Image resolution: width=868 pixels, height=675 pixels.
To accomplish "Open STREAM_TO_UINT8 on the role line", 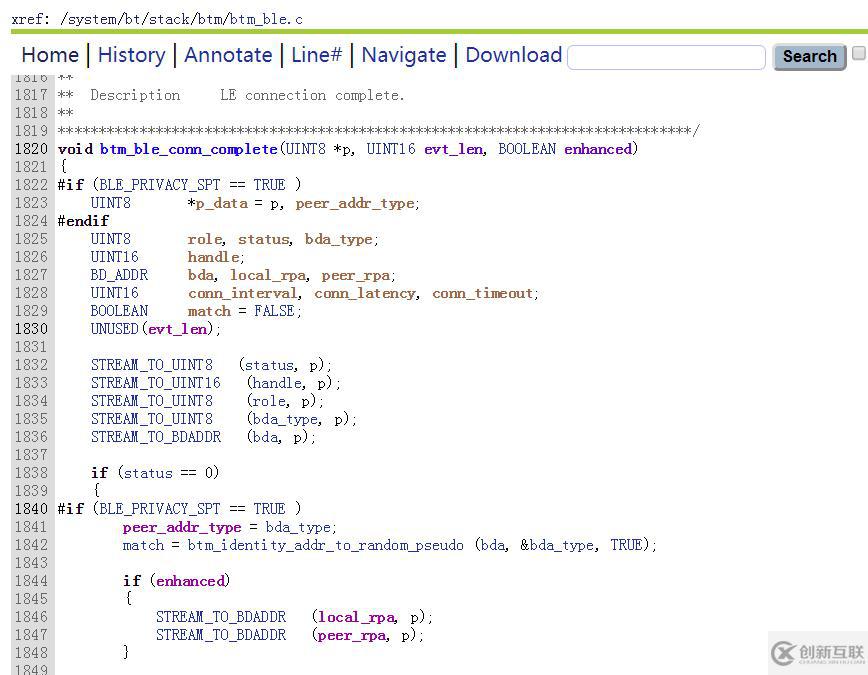I will (x=152, y=401).
